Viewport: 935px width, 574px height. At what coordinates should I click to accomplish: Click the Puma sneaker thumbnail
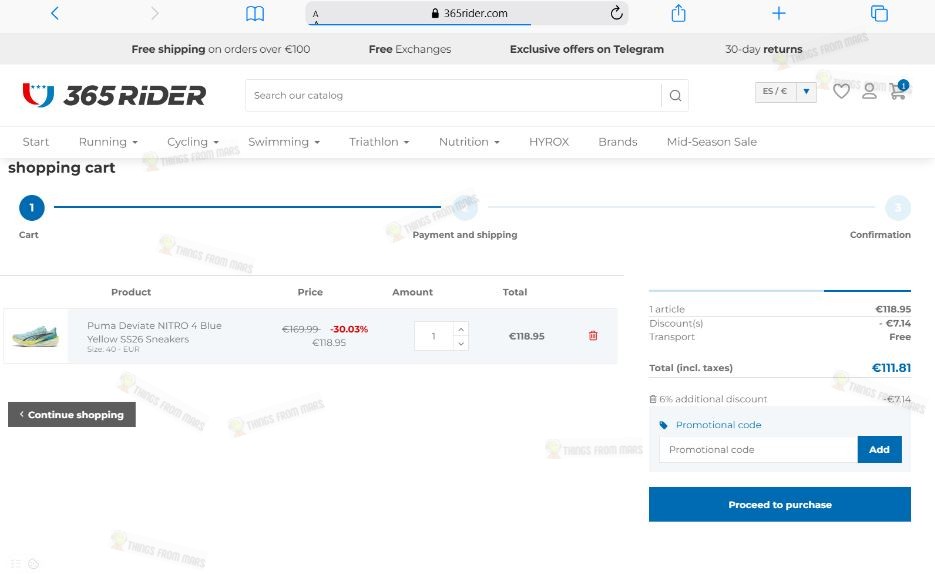tap(36, 336)
